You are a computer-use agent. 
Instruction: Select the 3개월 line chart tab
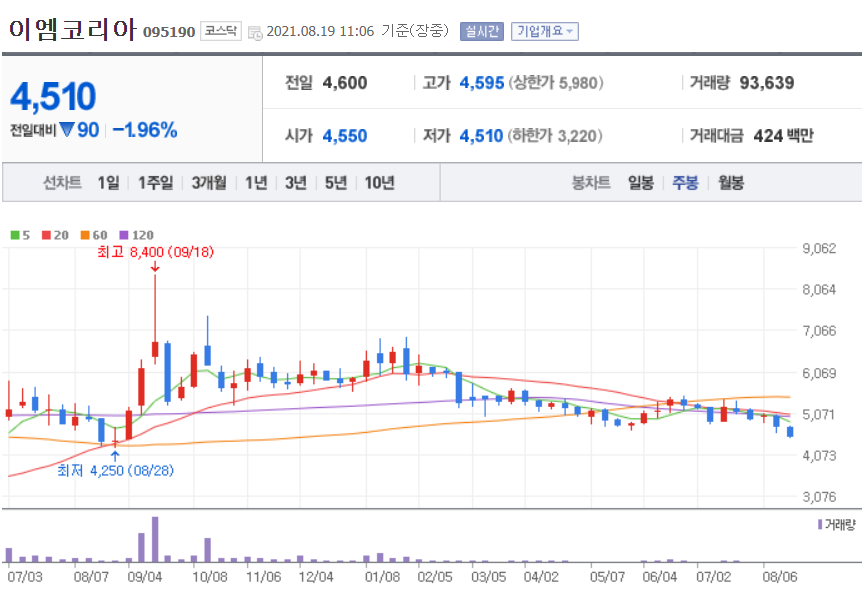209,183
